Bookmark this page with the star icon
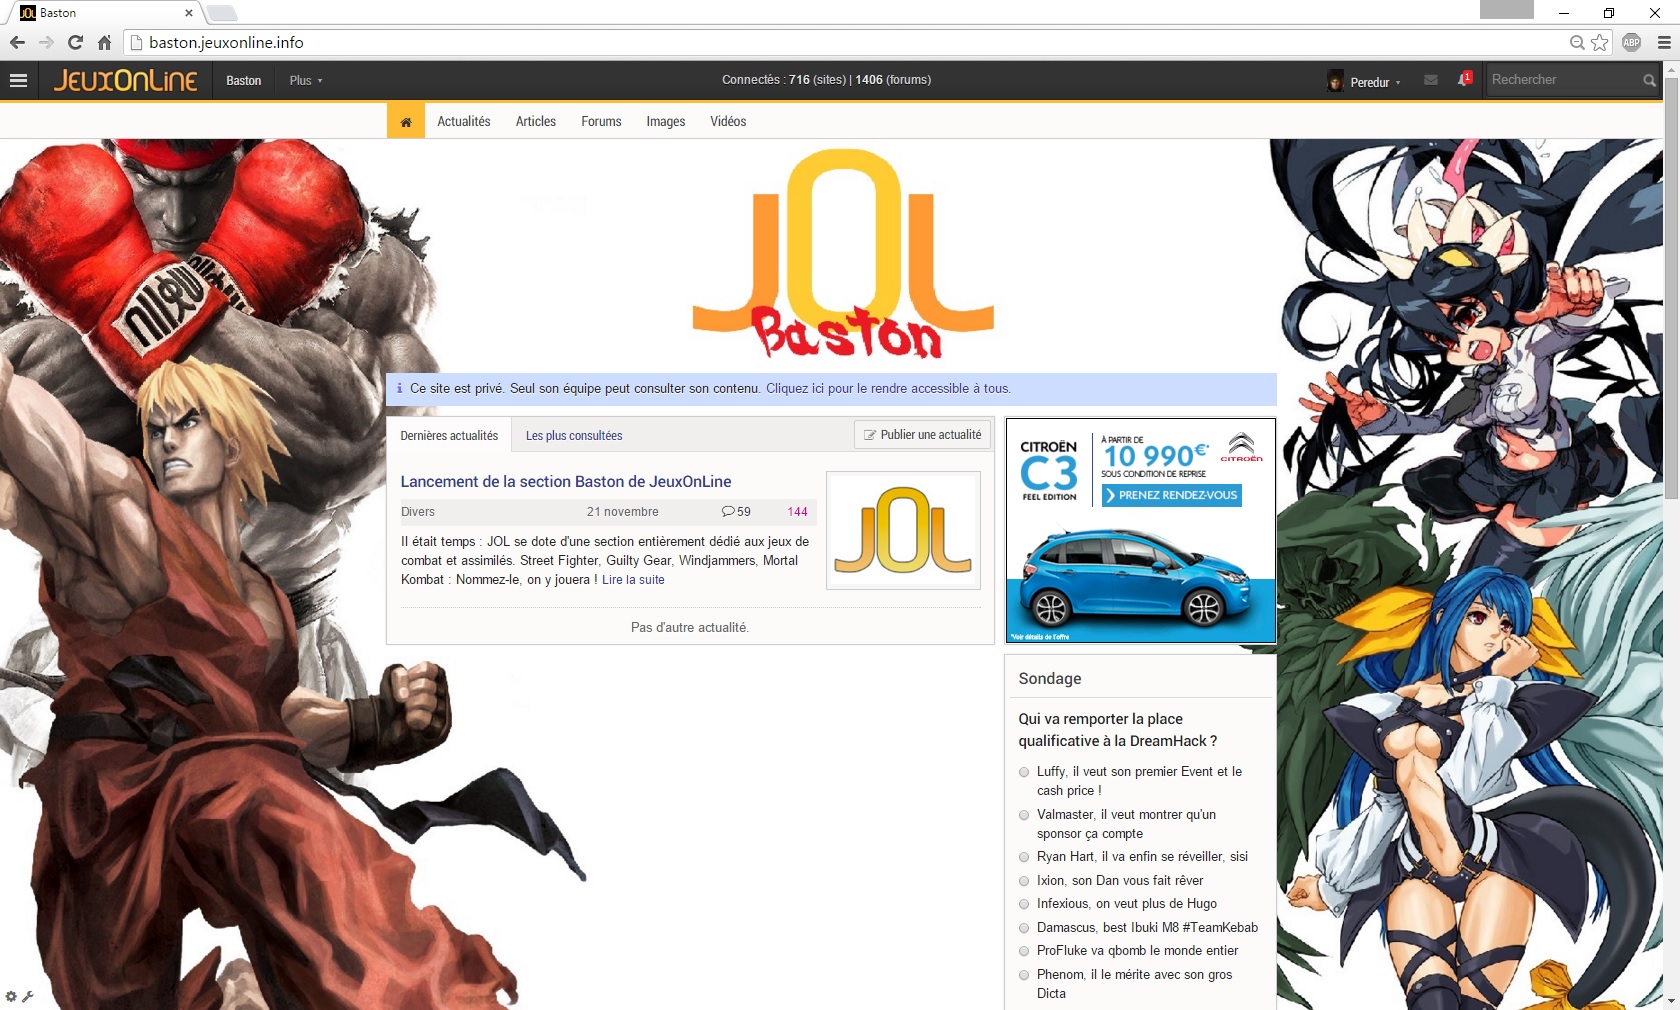Screen dimensions: 1680x1010 pyautogui.click(x=1600, y=42)
